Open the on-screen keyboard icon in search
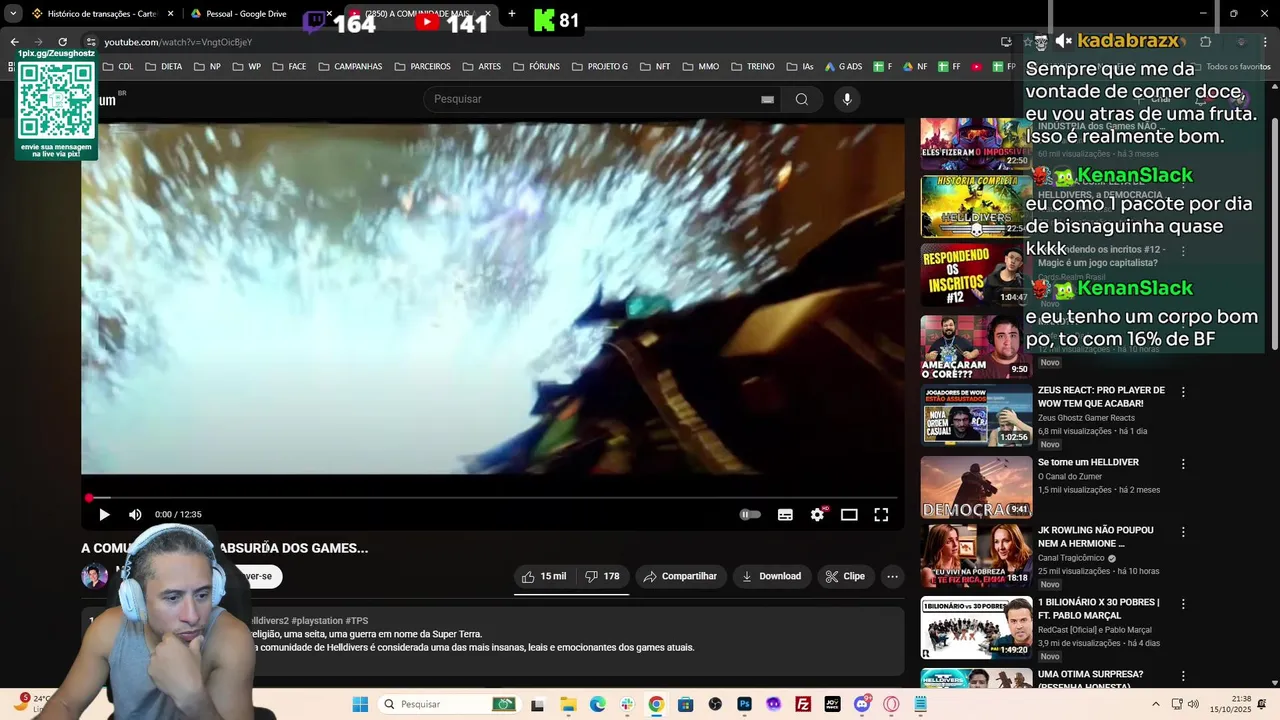 click(767, 99)
